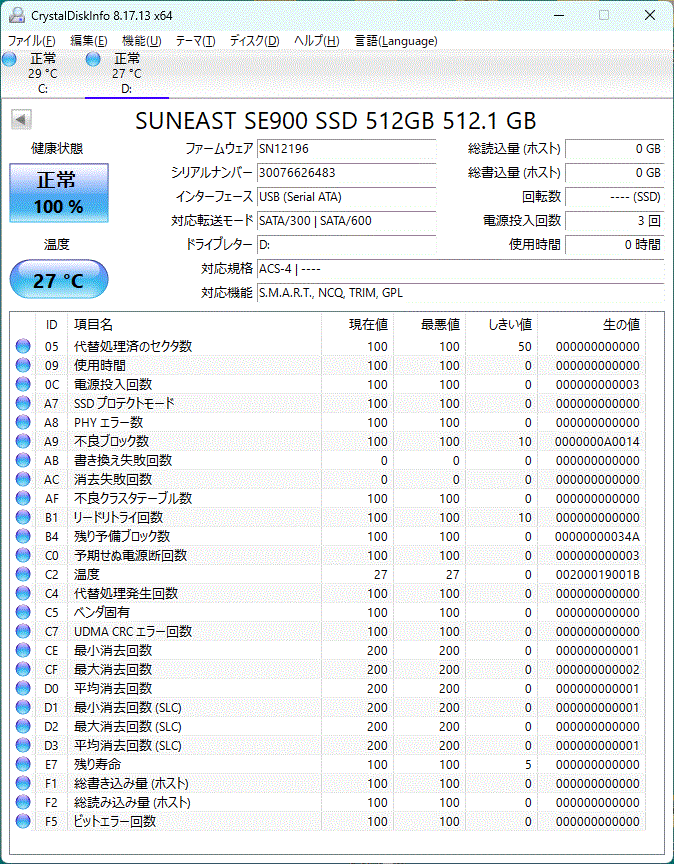
Task: Click the previous disk arrow icon
Action: point(19,120)
